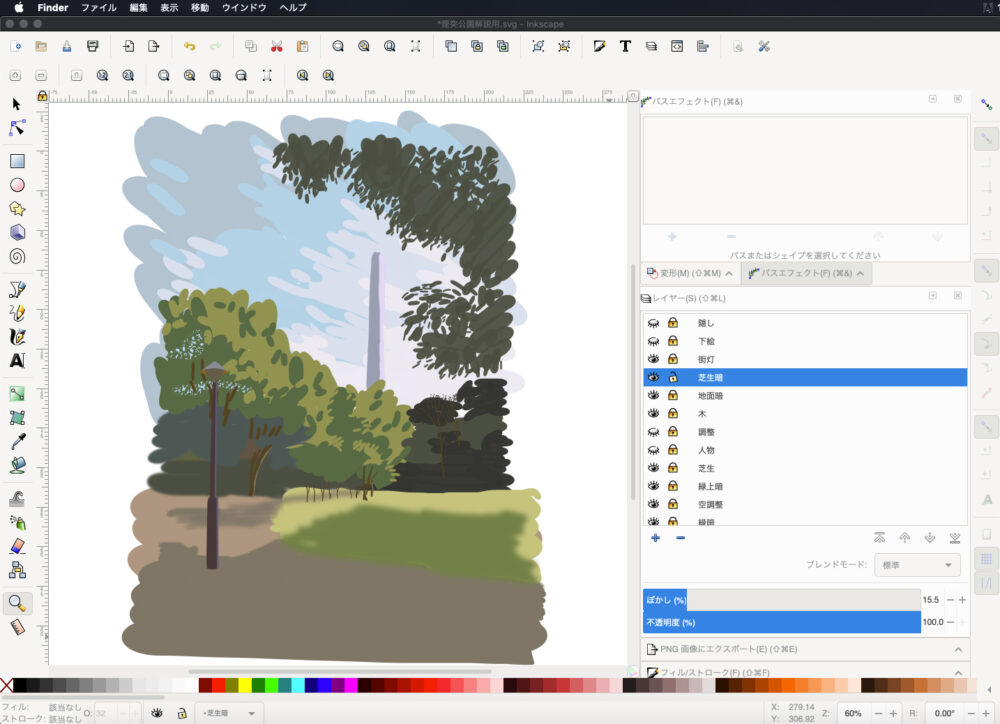Open the zoom percentage dropdown in status bar
Image resolution: width=1000 pixels, height=724 pixels.
853,713
